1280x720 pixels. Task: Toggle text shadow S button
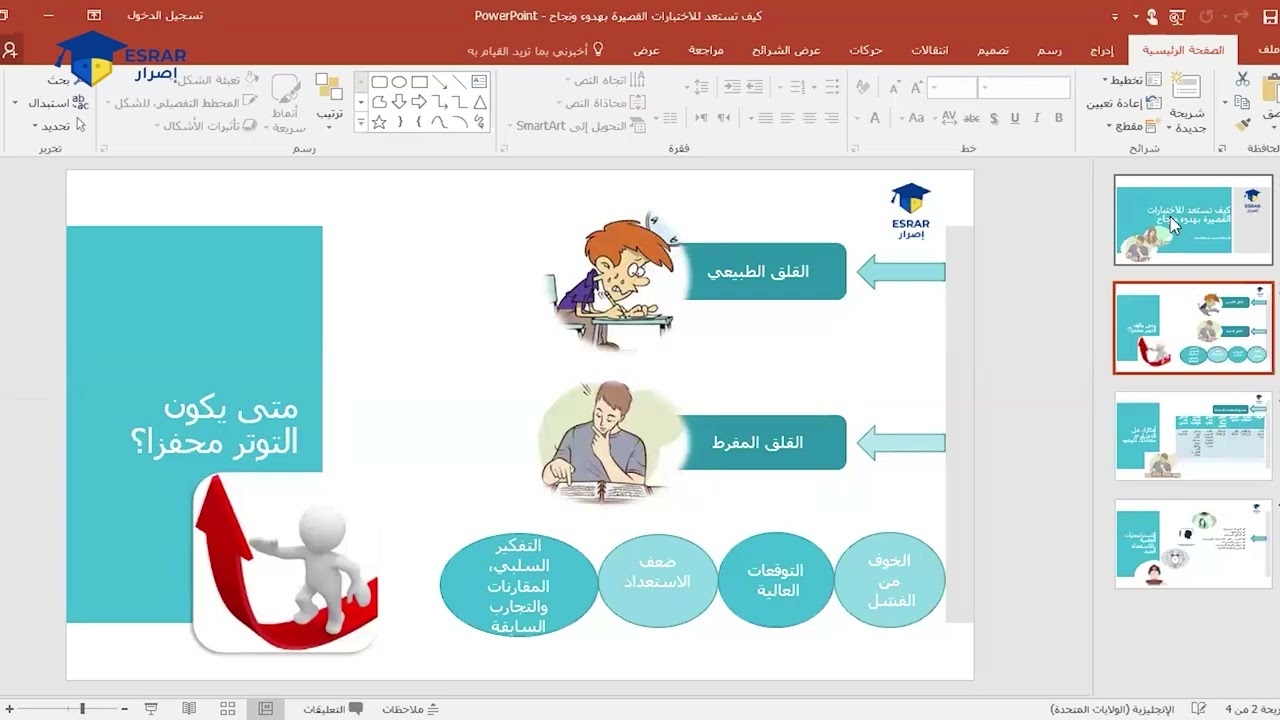tap(993, 118)
